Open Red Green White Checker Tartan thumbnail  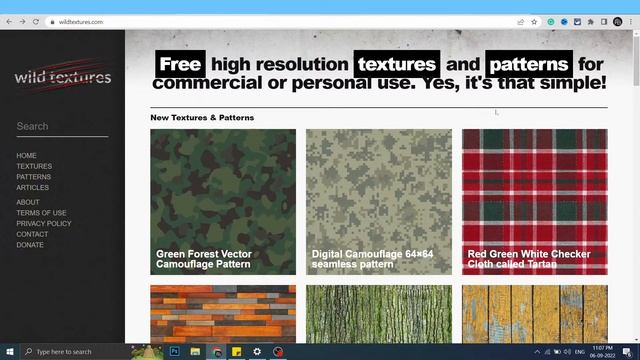click(535, 202)
